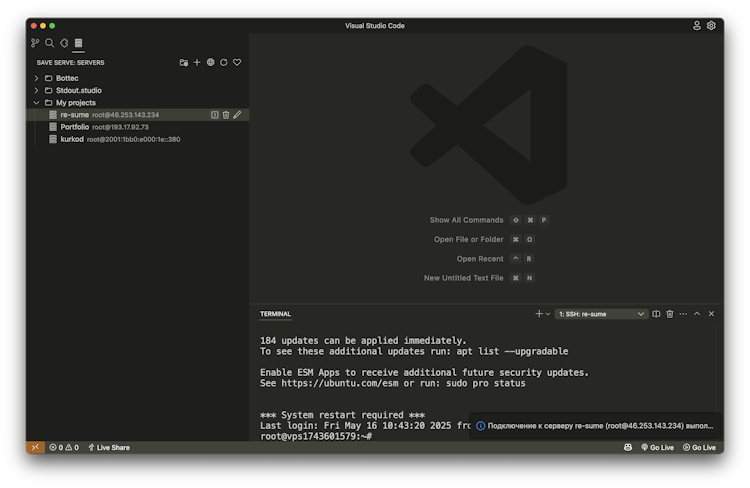Click the second Go Live button
The height and width of the screenshot is (488, 750).
[x=699, y=447]
